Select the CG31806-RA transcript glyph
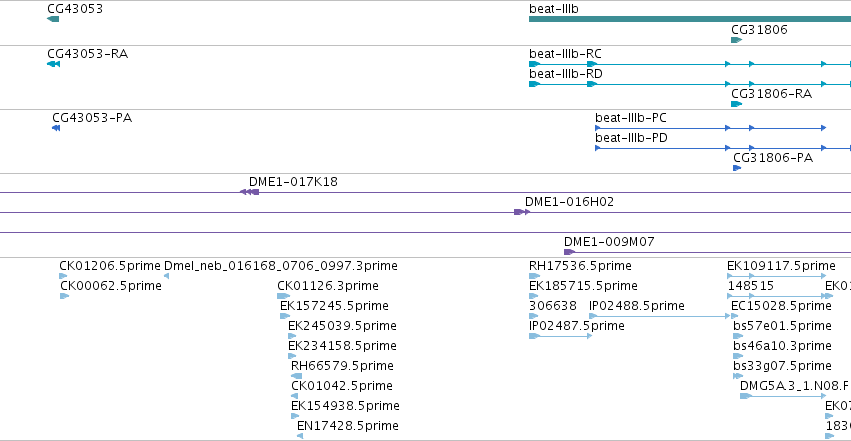851x441 pixels. tap(736, 104)
